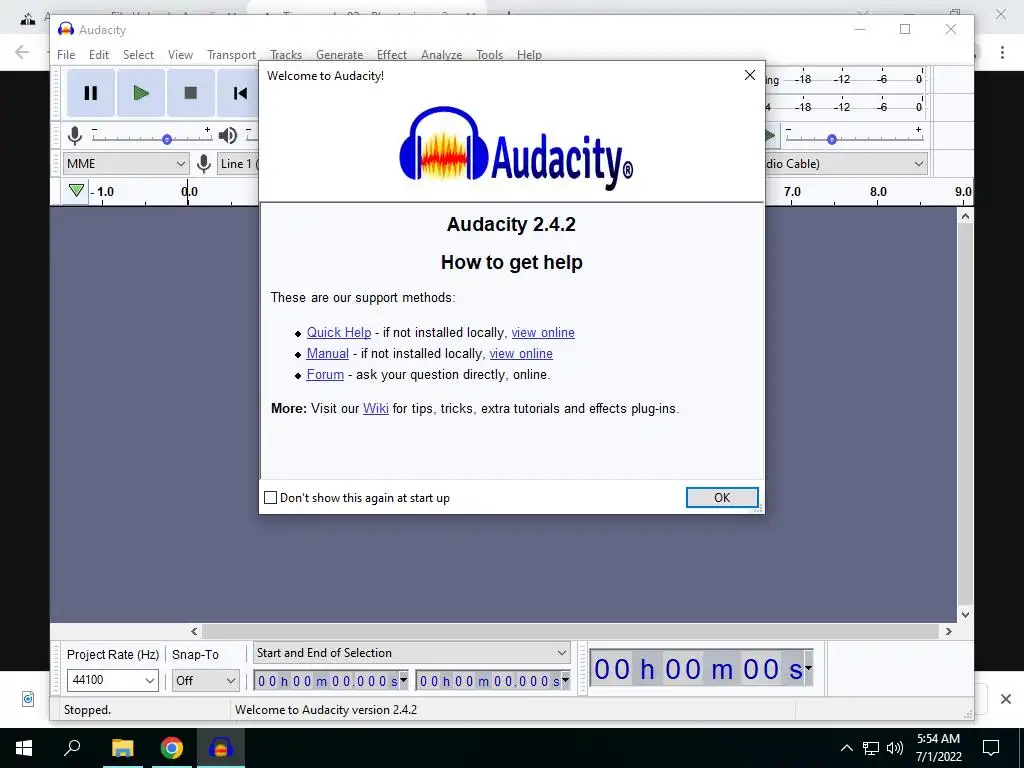
Task: Start playback with the green Play button
Action: pyautogui.click(x=140, y=93)
